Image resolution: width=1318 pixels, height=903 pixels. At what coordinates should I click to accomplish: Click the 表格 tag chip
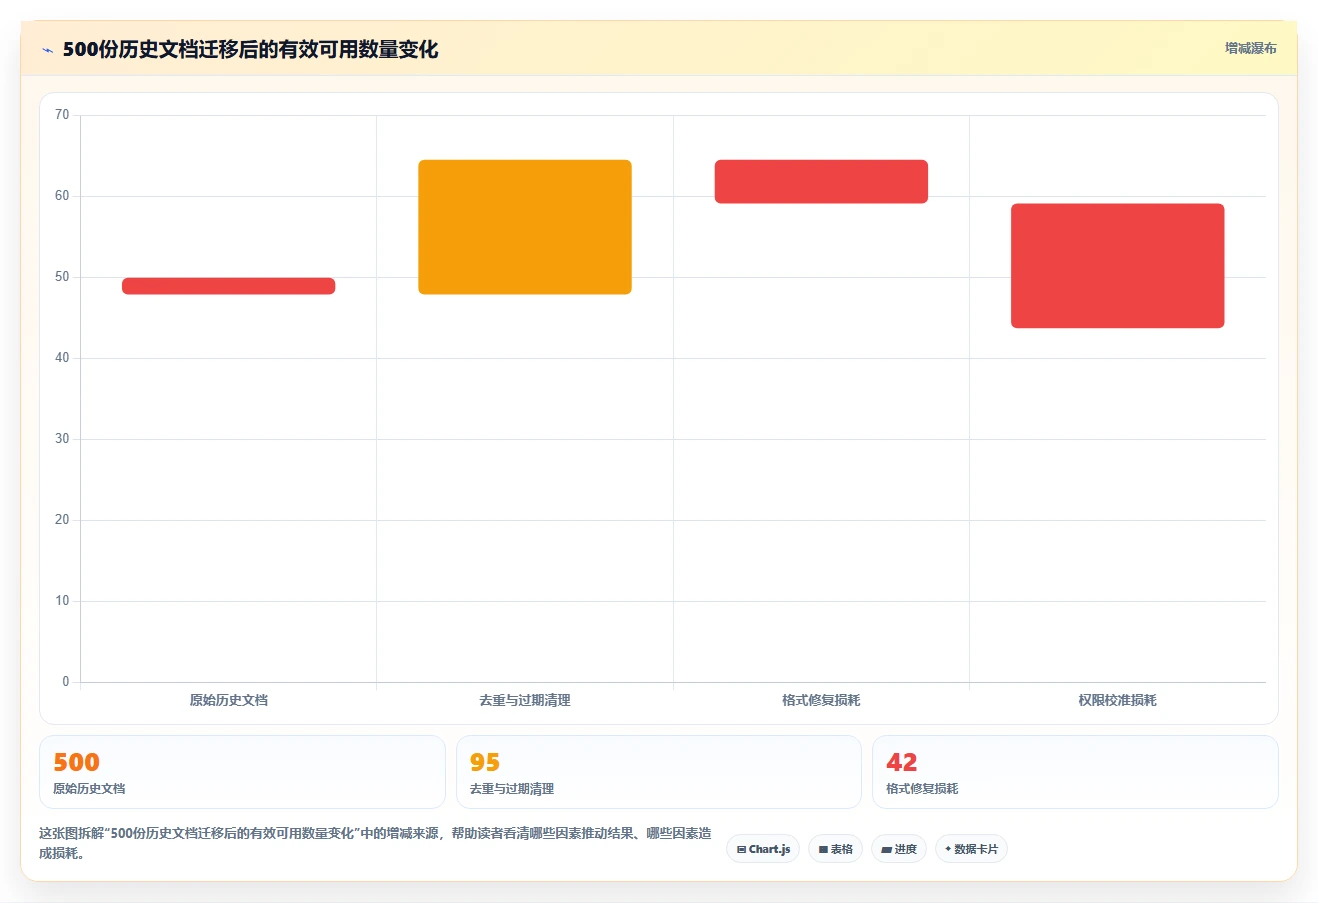(836, 849)
